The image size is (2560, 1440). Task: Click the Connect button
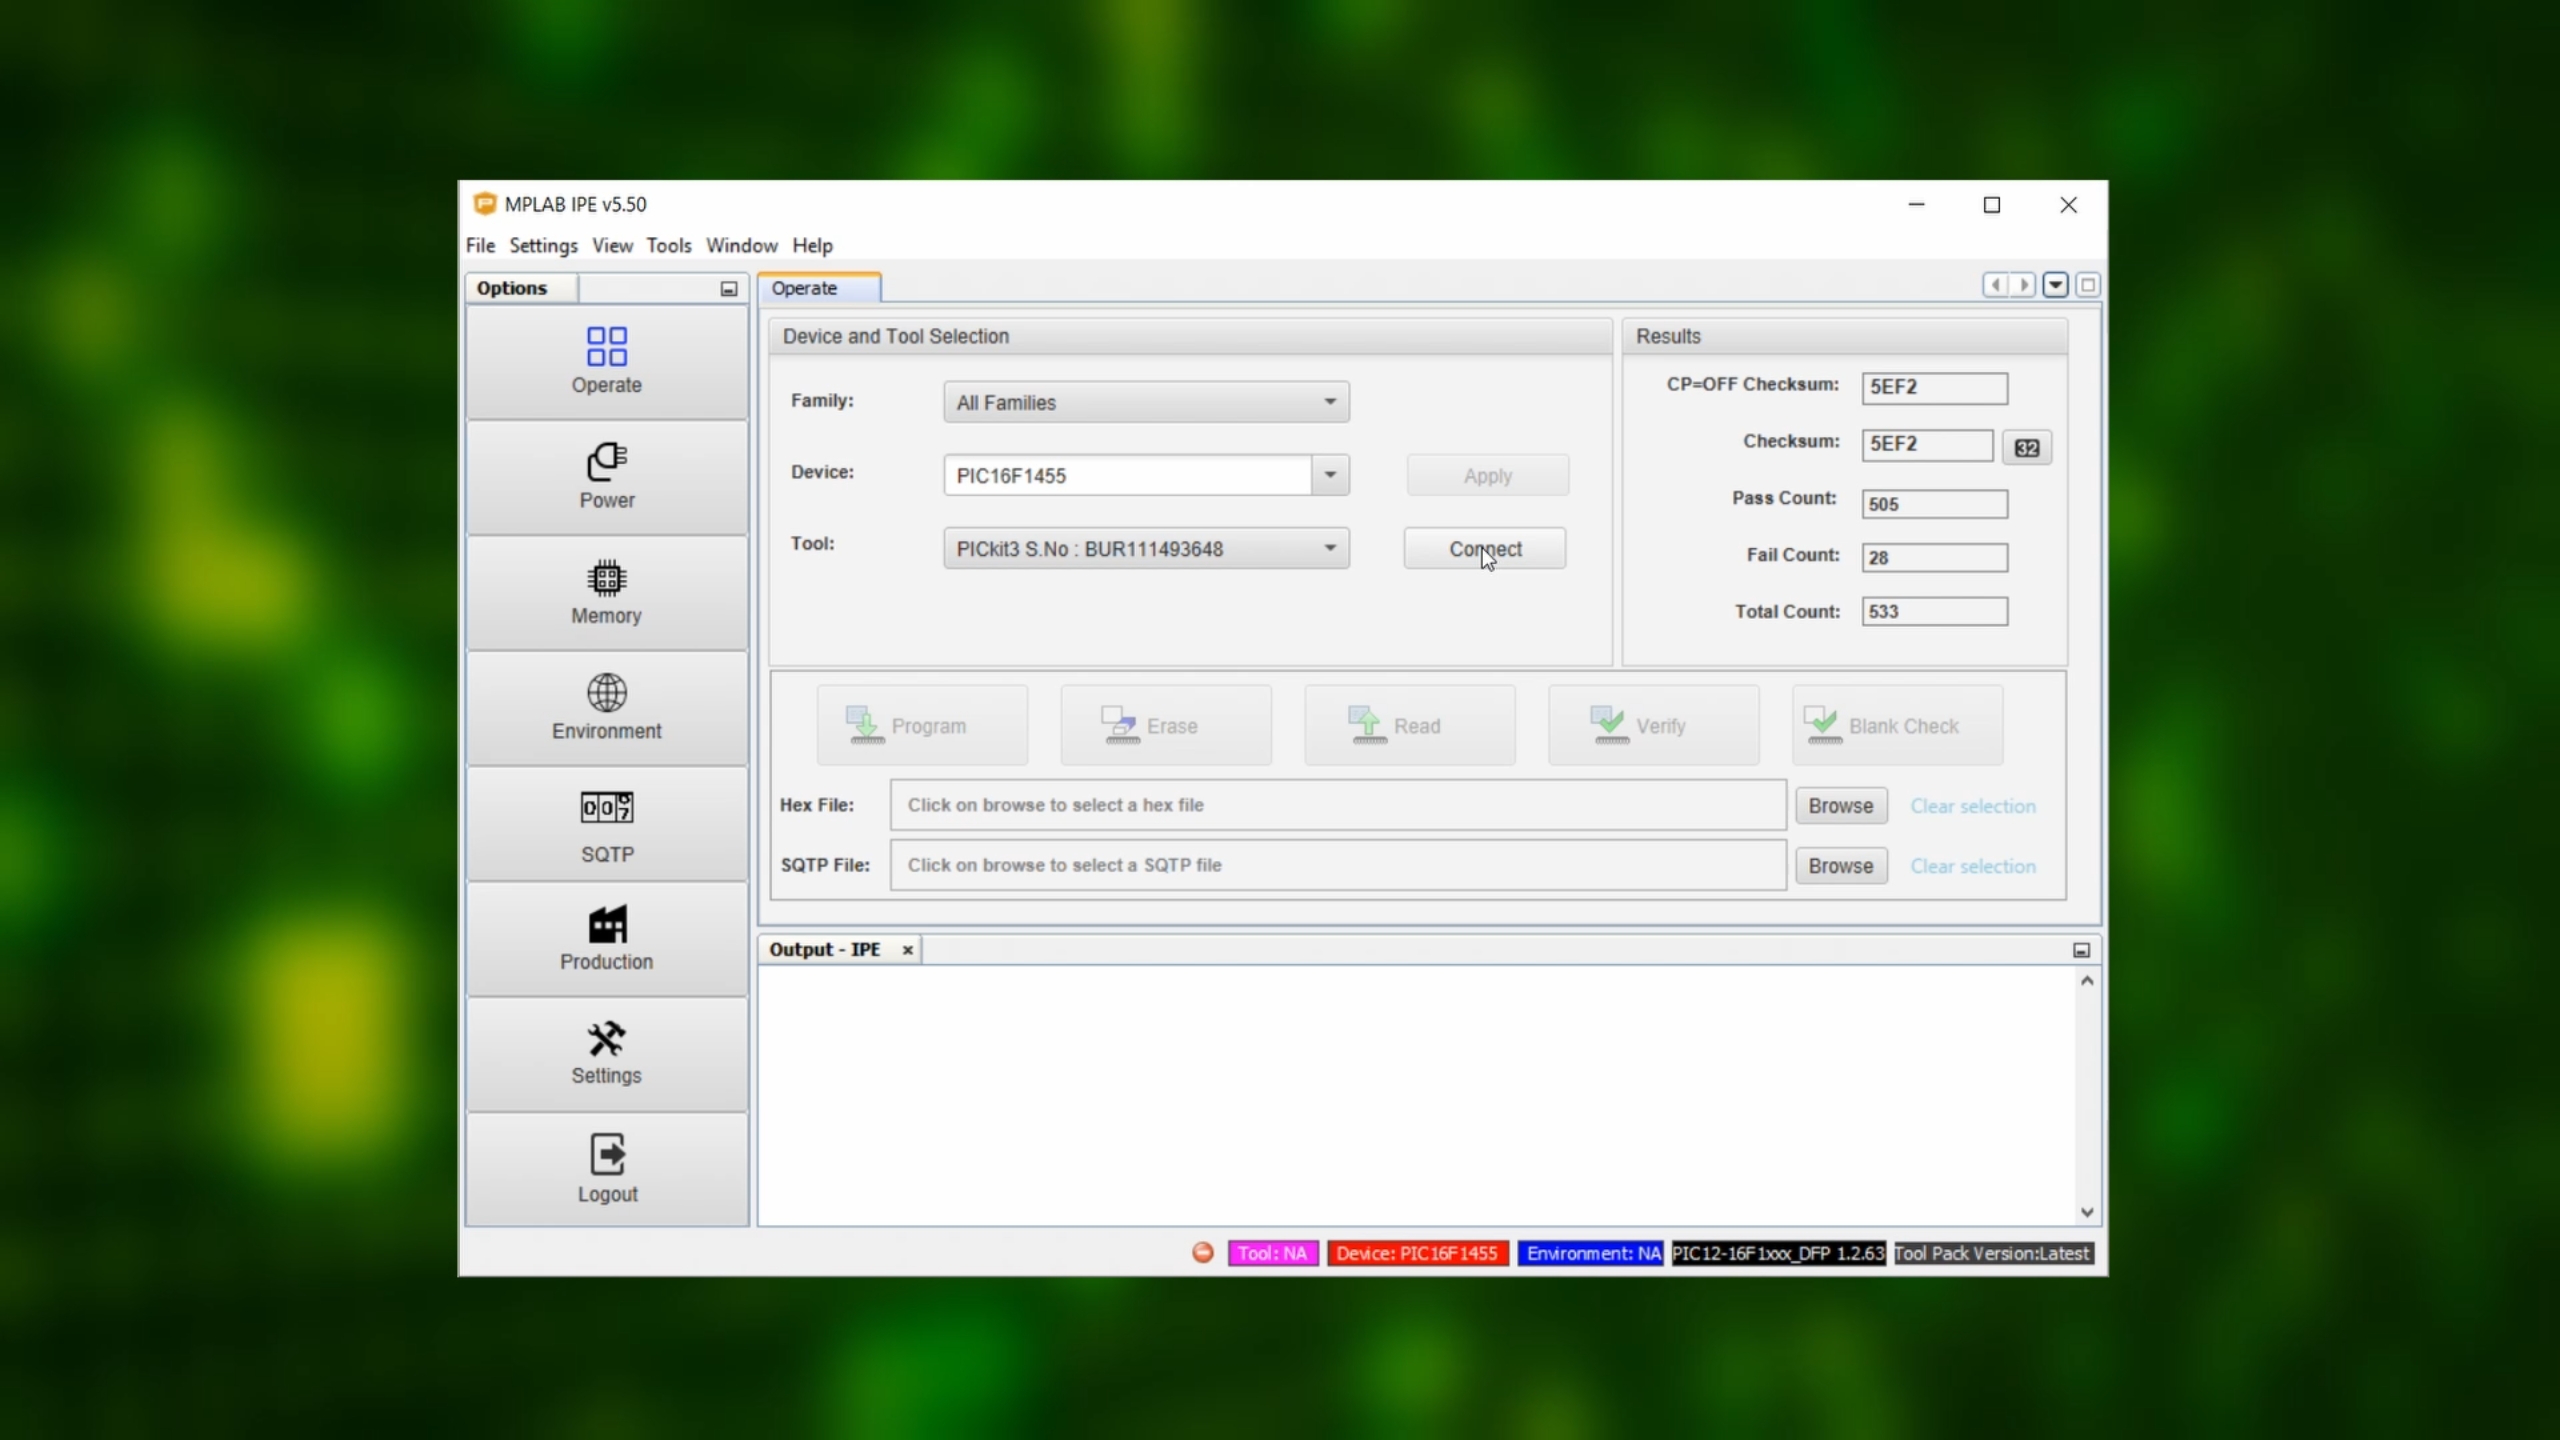(1484, 549)
